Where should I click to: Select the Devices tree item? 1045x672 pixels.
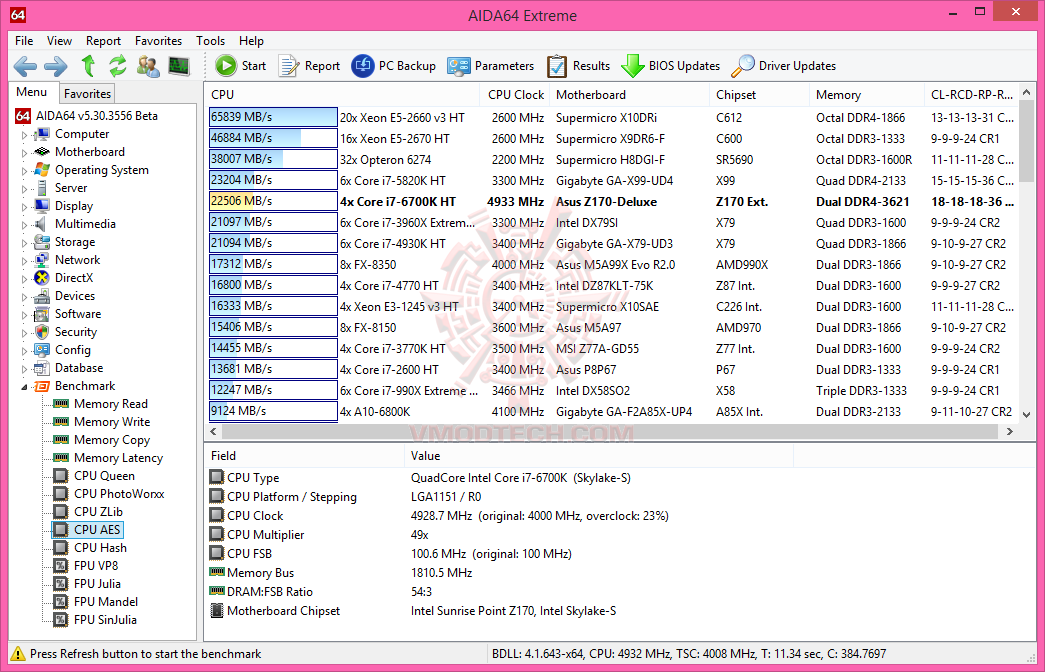point(75,296)
